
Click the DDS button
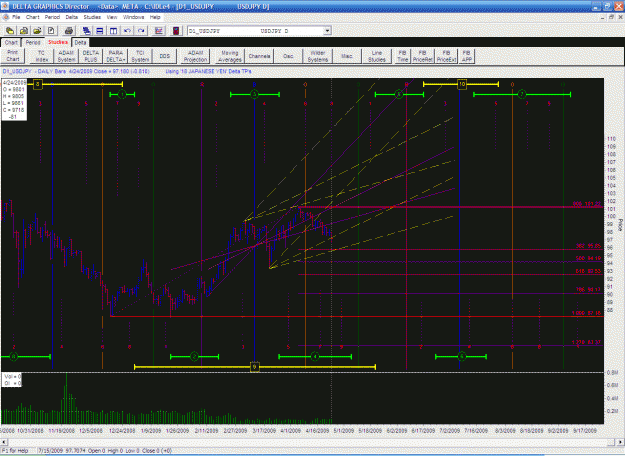tap(165, 56)
